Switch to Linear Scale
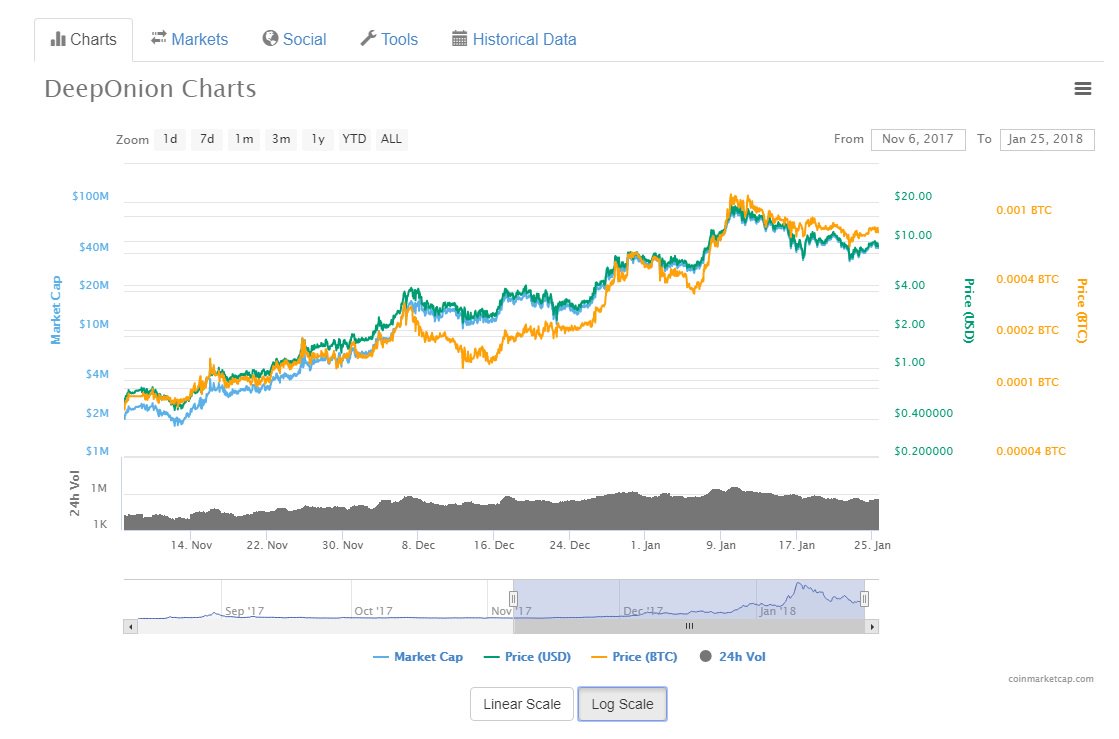 coord(522,704)
